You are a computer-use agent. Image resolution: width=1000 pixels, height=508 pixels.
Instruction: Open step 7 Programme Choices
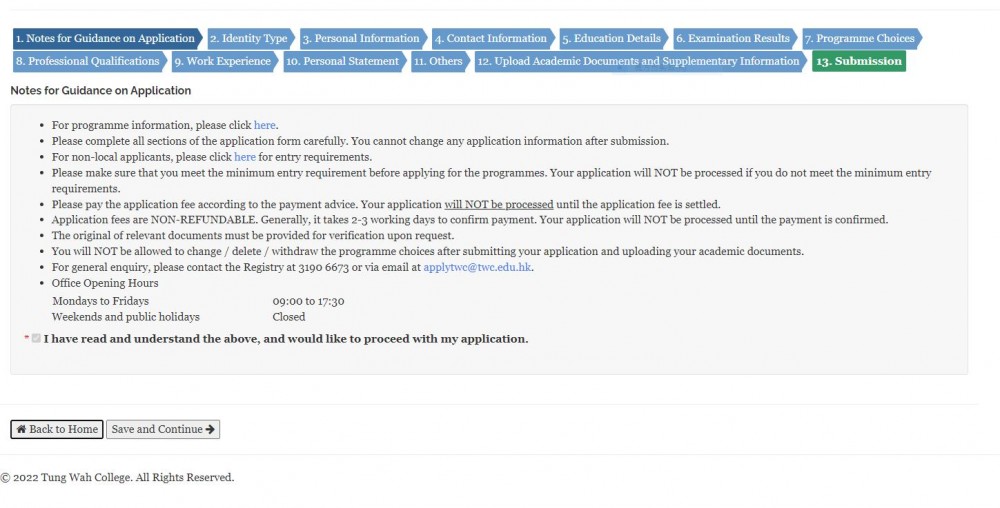[862, 38]
